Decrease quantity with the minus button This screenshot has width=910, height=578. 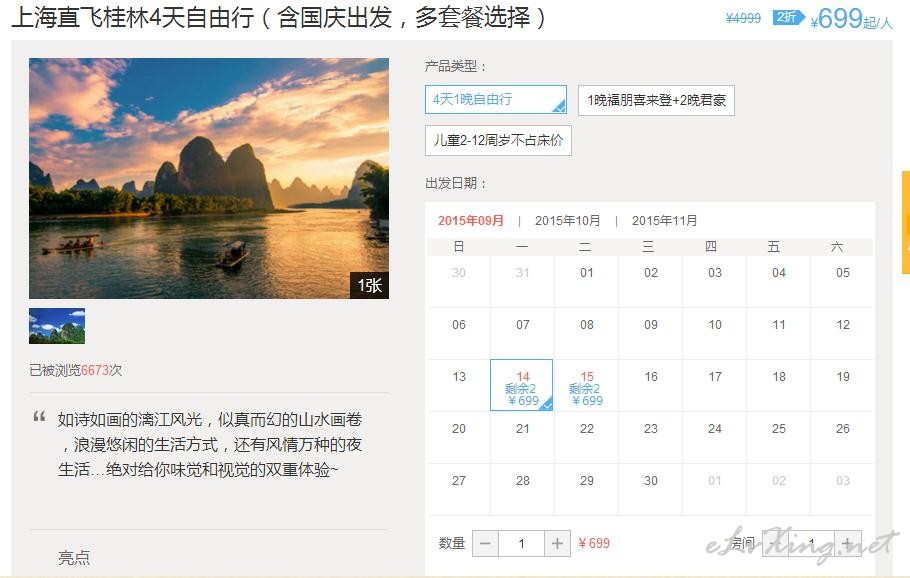coord(485,544)
